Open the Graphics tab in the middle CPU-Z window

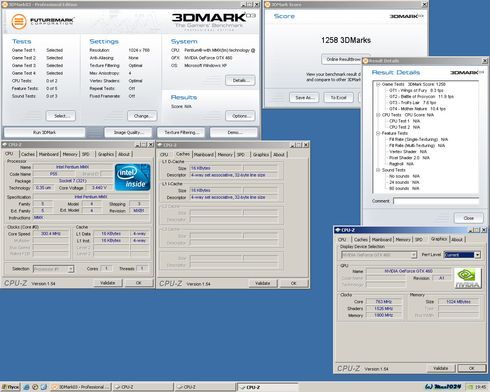[261, 154]
